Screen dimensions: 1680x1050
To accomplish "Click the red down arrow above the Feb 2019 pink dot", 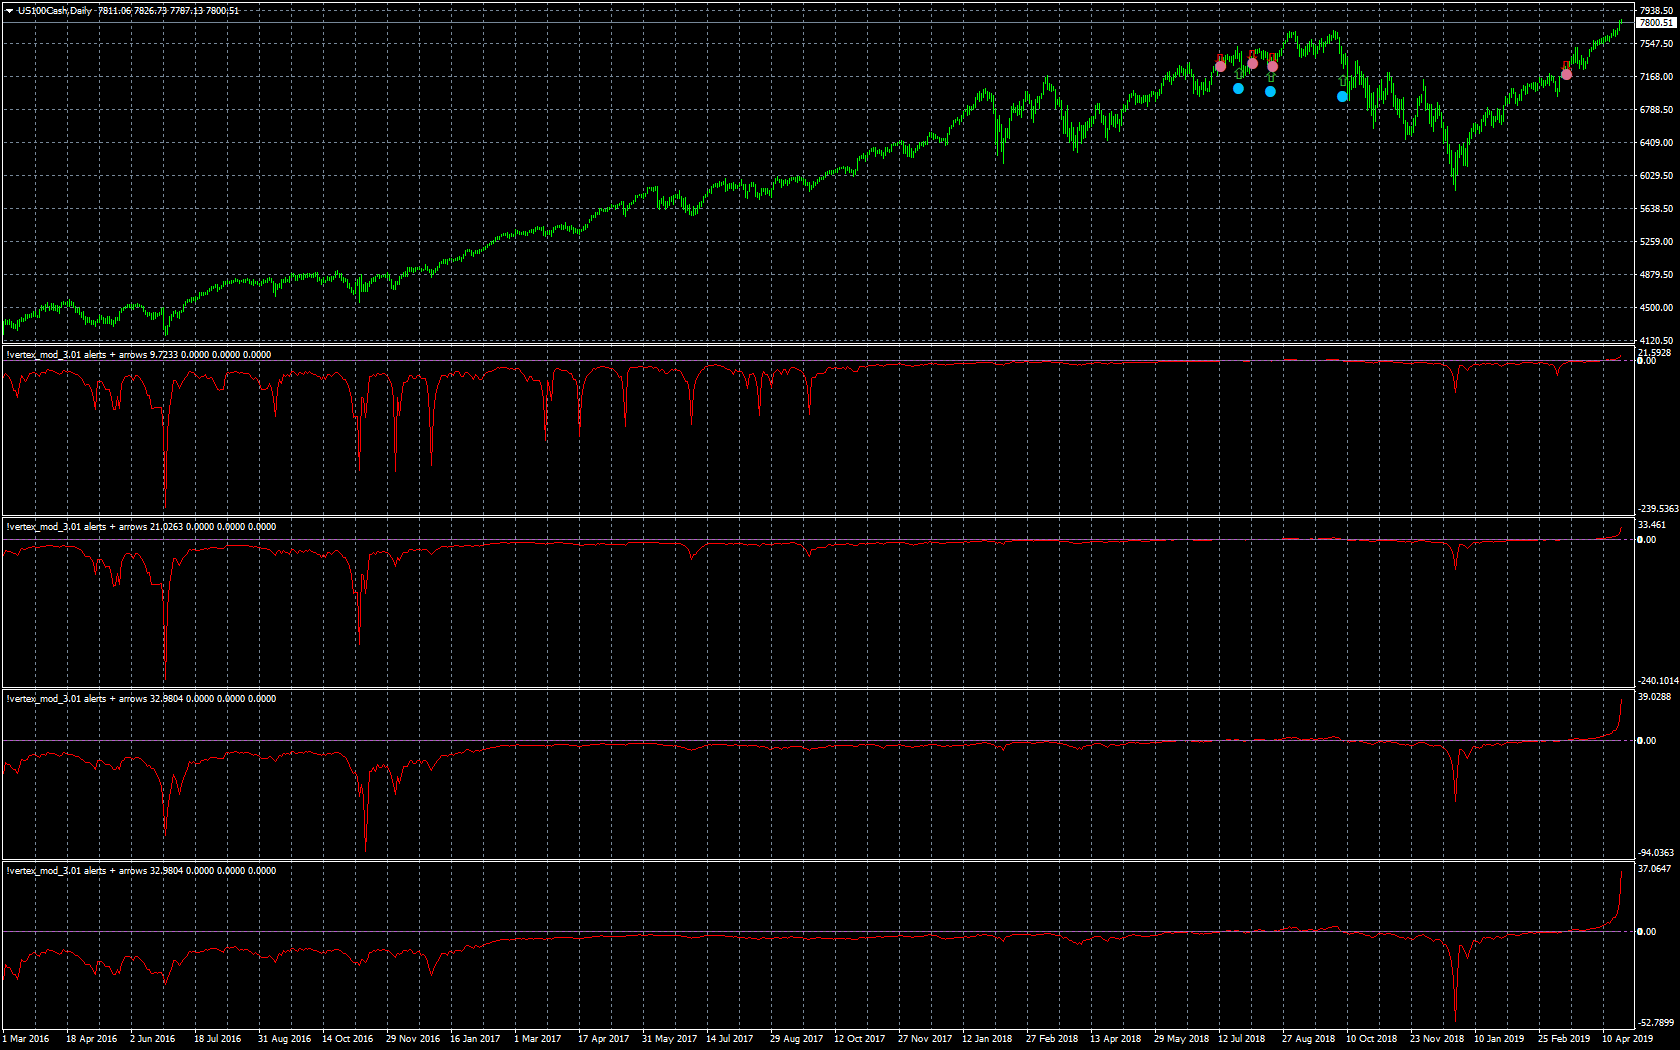I will (1566, 65).
